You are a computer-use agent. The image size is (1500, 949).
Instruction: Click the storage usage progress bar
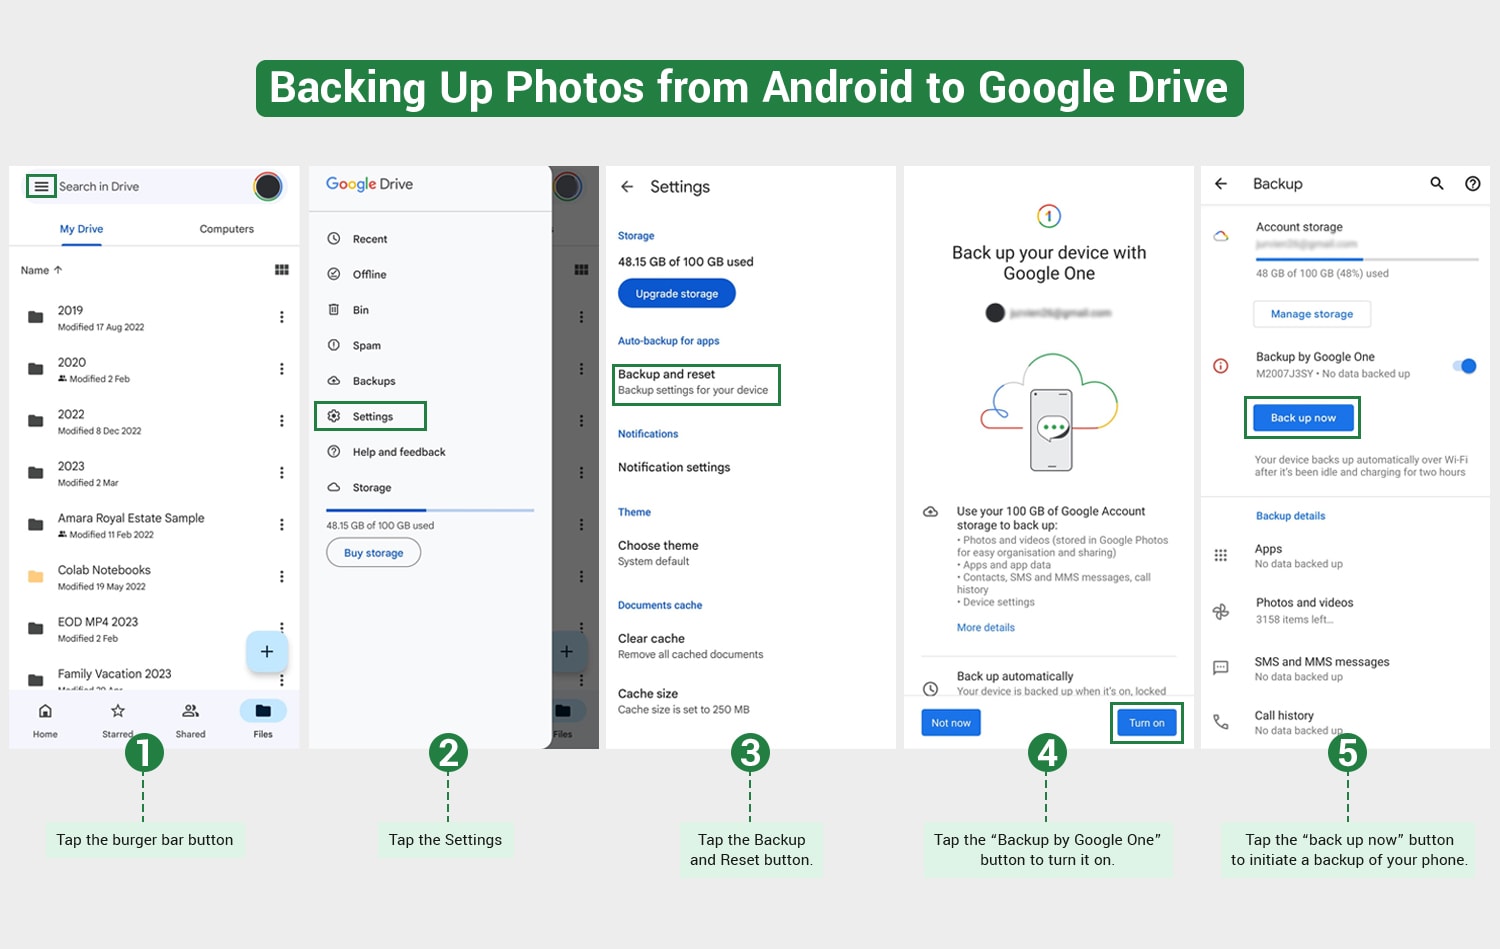coord(428,509)
